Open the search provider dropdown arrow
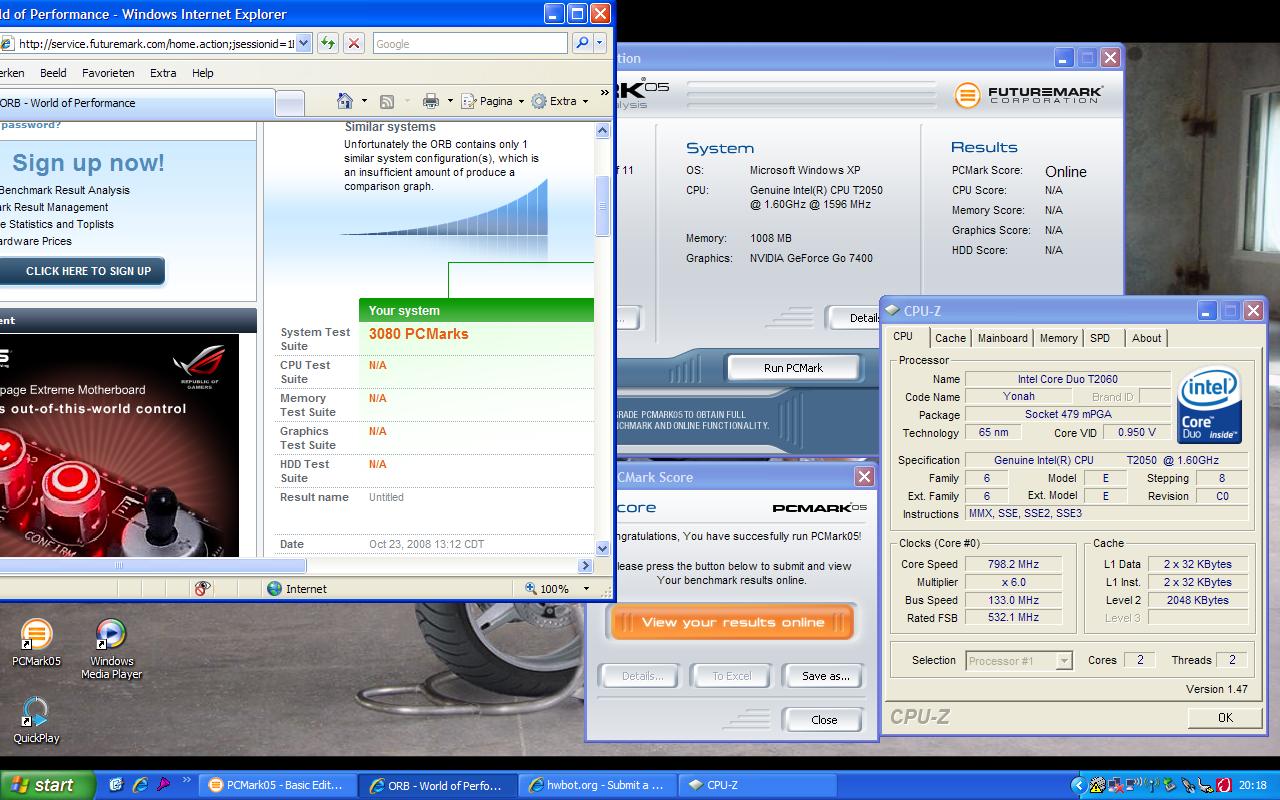The image size is (1280, 800). pyautogui.click(x=600, y=43)
